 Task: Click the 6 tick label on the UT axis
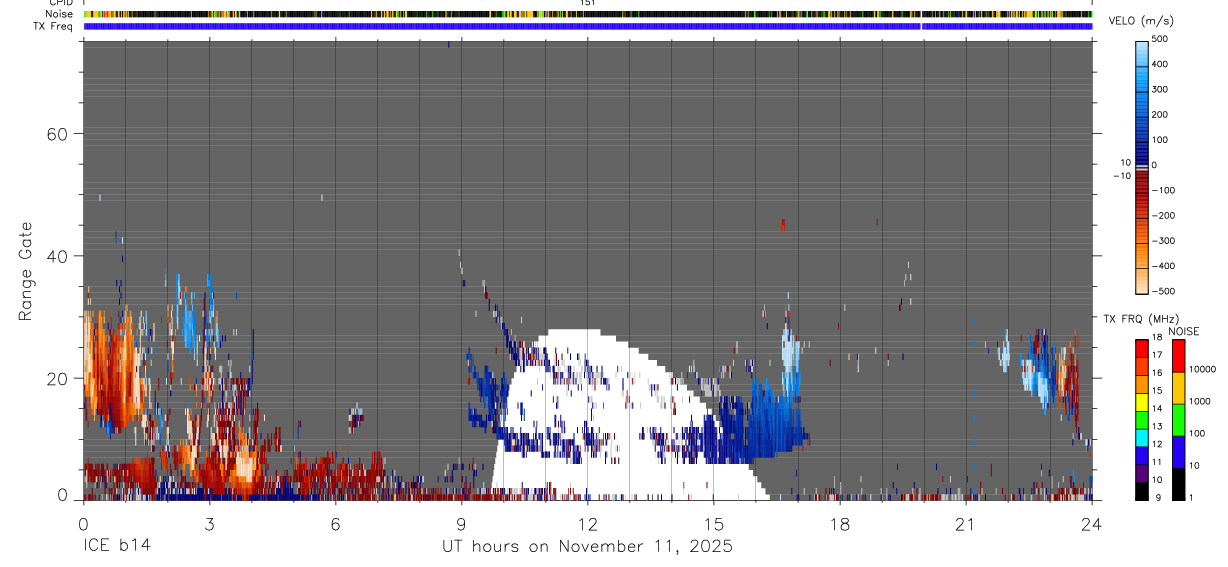(335, 523)
